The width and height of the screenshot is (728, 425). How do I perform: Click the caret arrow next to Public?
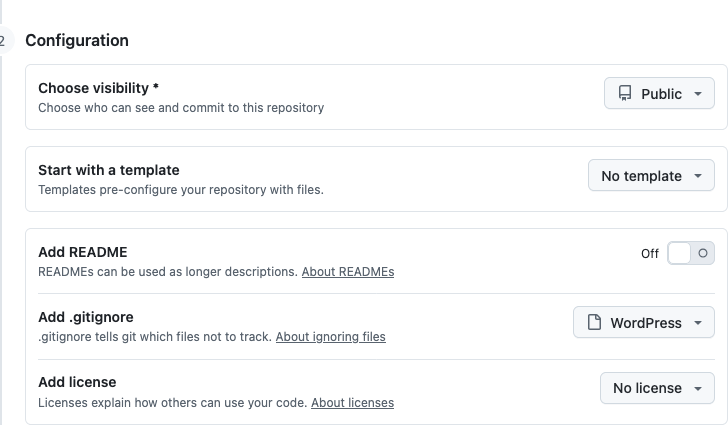point(698,94)
